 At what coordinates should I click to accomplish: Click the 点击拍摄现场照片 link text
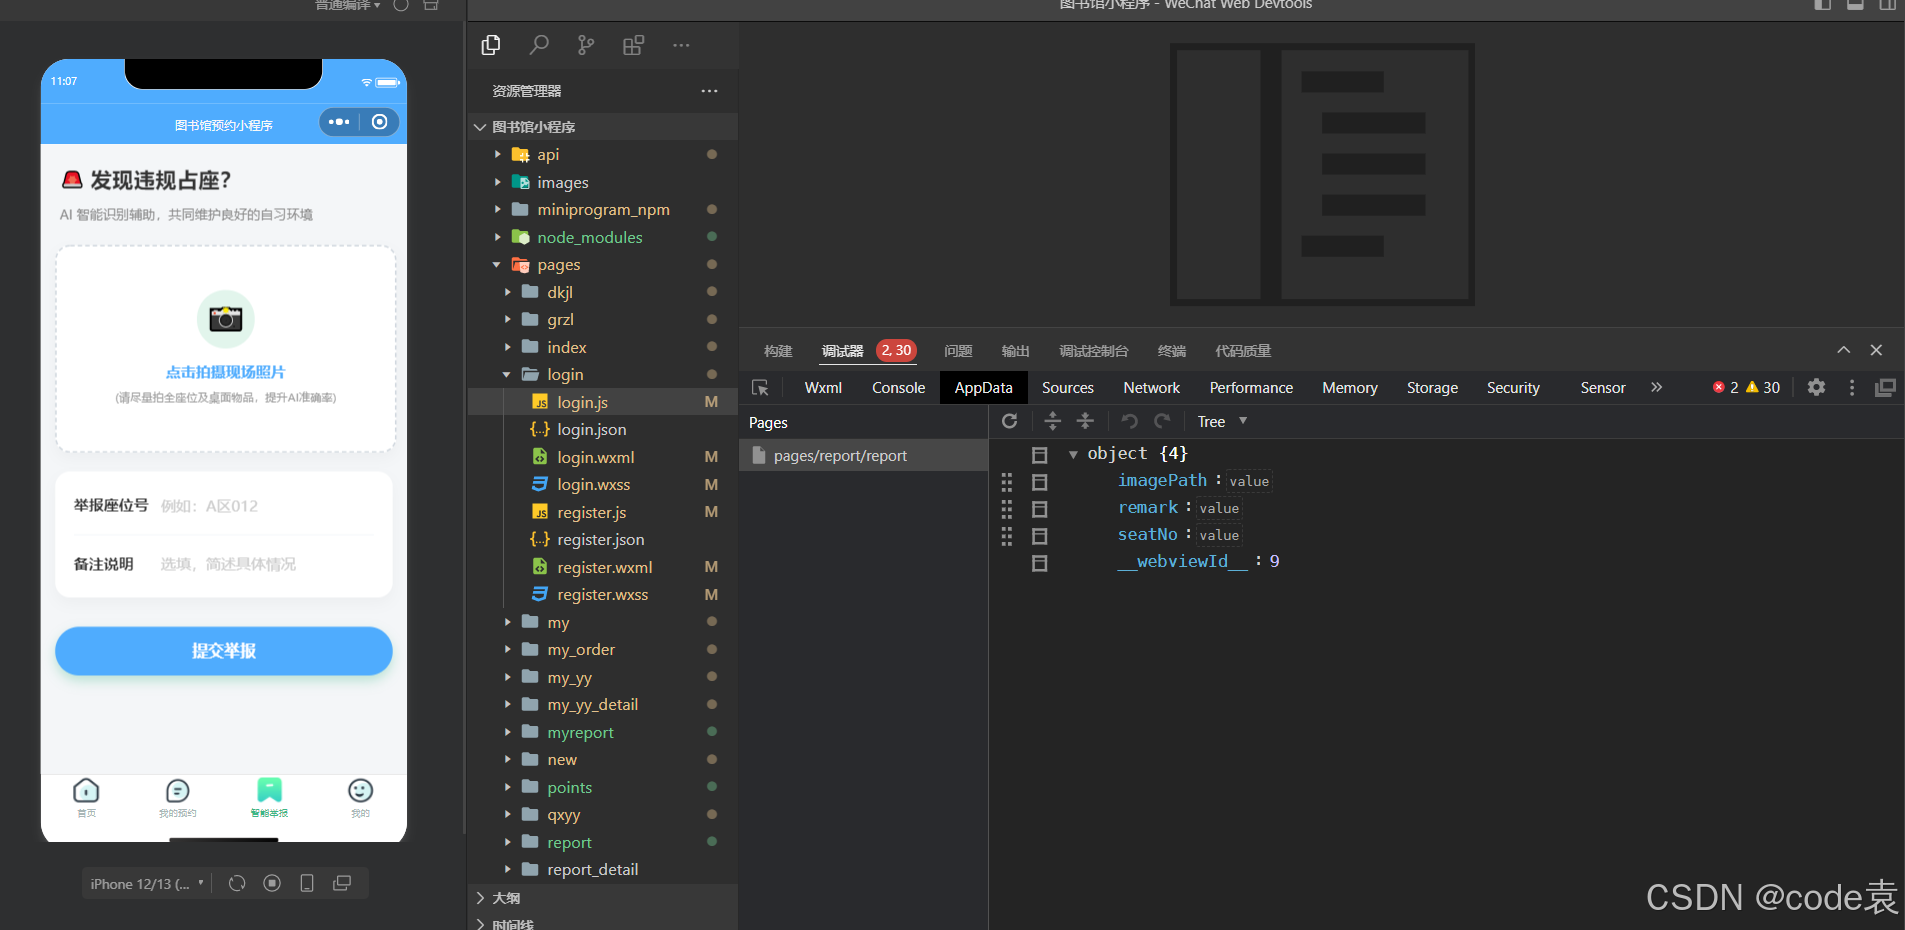(x=225, y=372)
